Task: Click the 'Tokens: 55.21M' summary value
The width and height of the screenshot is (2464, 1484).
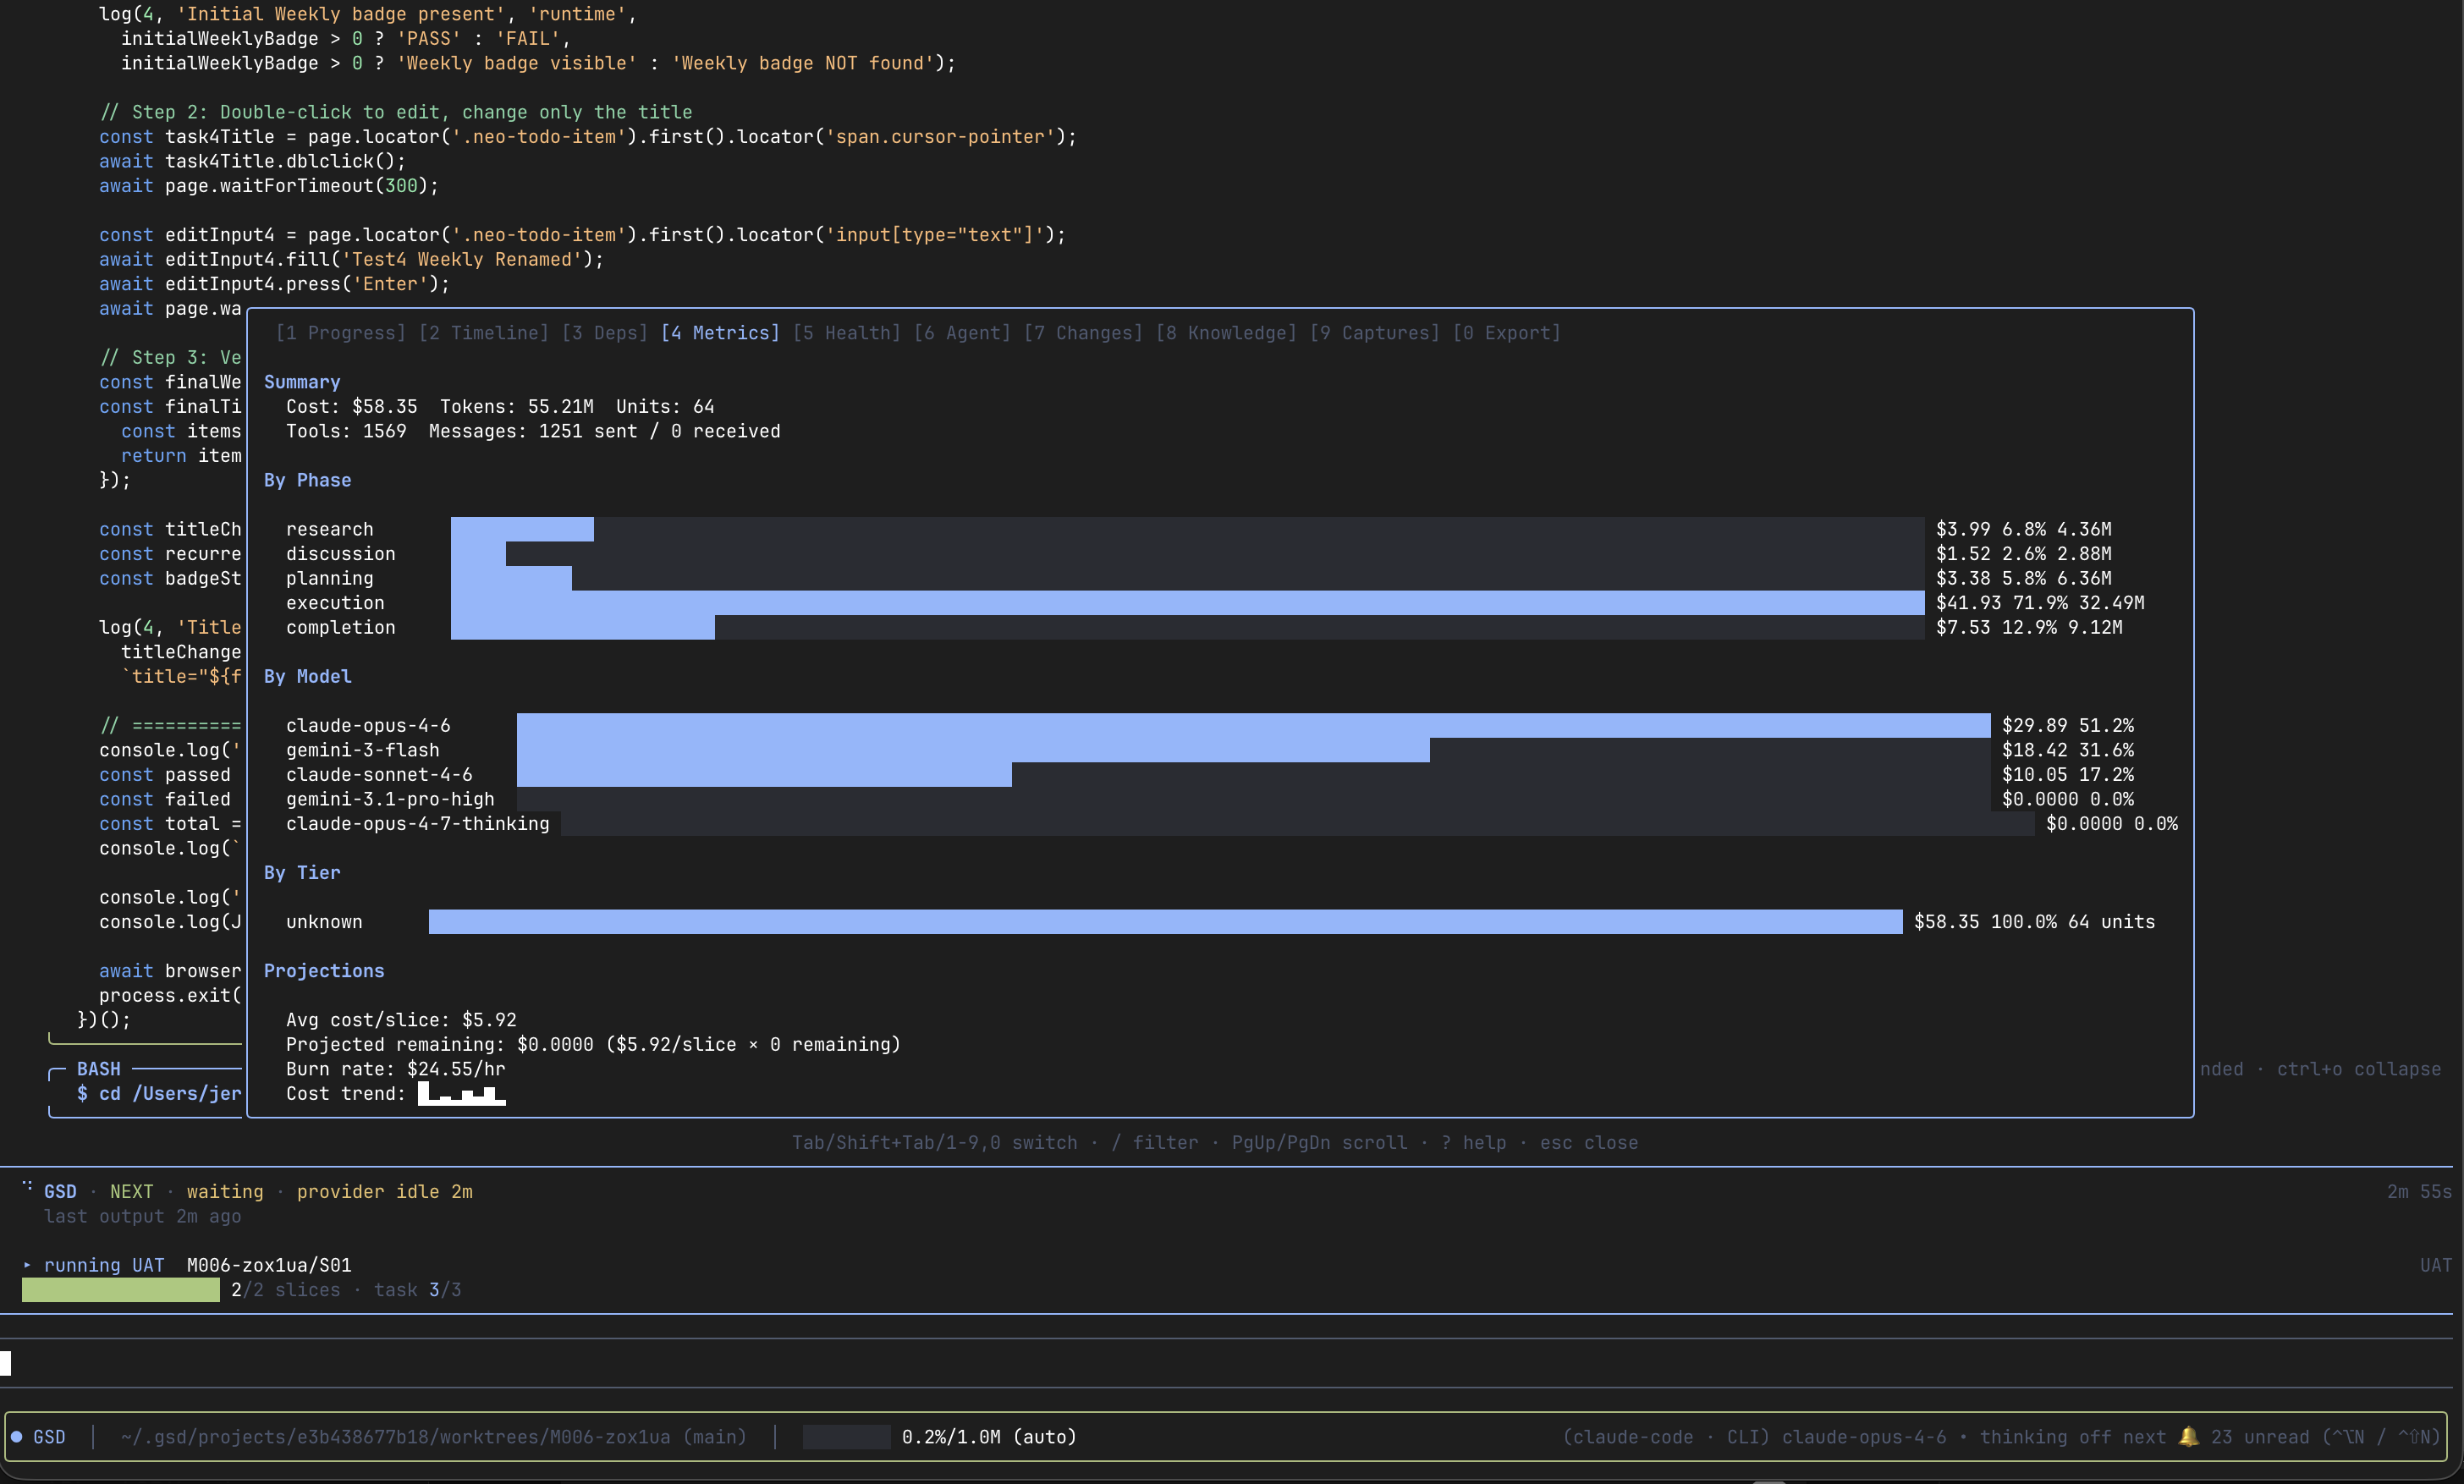Action: point(517,406)
